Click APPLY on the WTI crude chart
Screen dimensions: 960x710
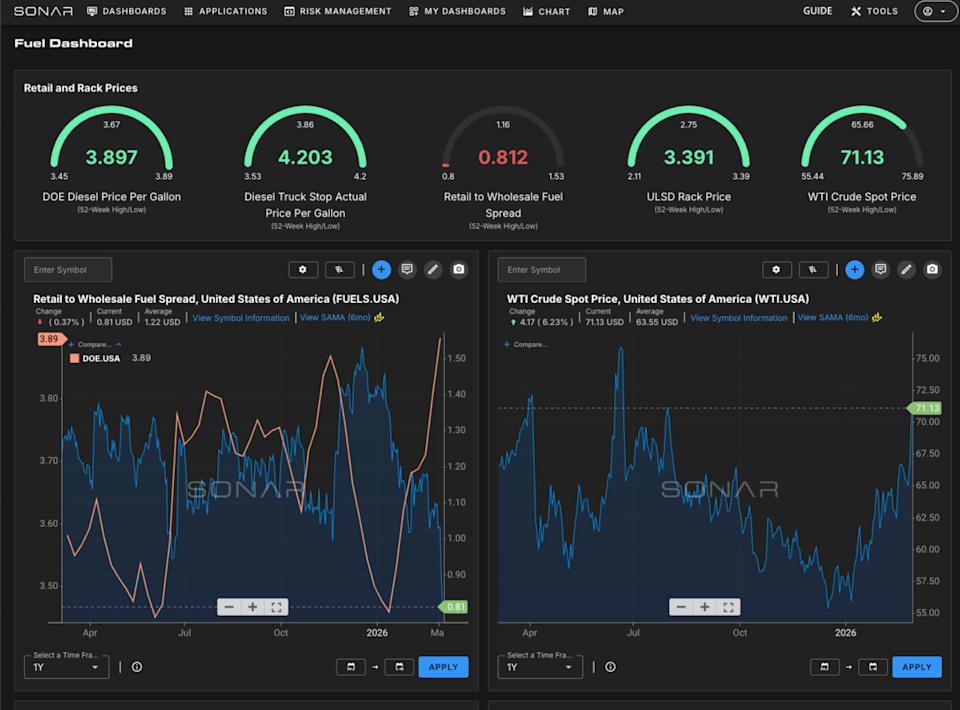(916, 667)
